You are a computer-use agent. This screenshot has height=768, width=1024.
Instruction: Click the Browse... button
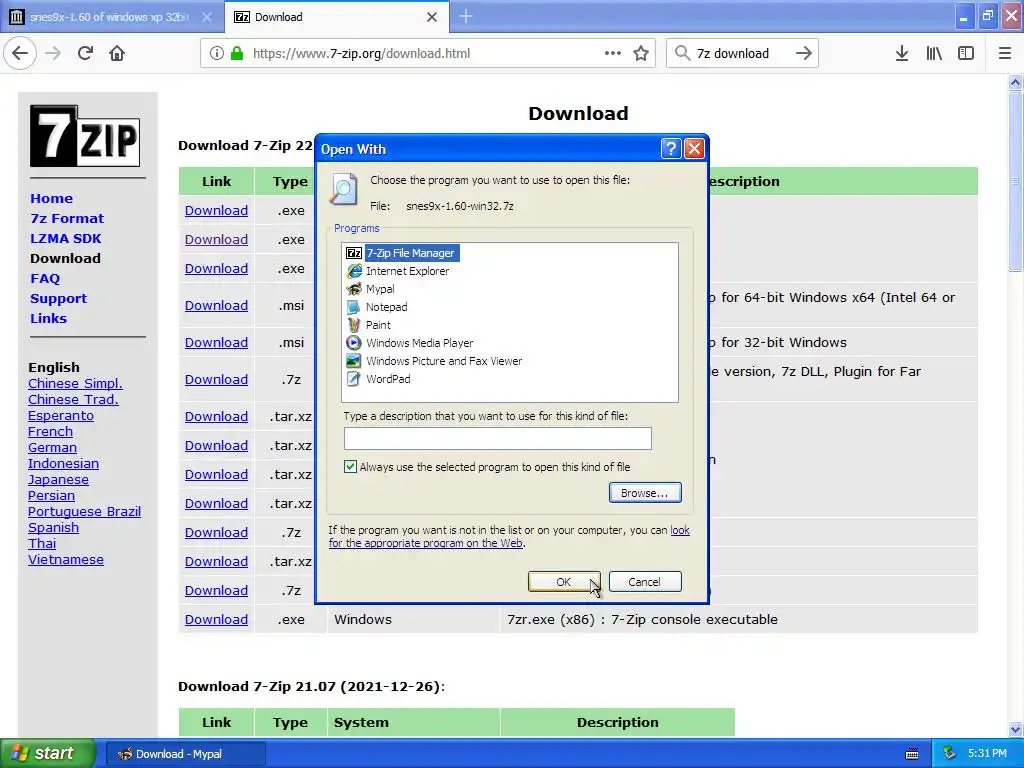pyautogui.click(x=645, y=493)
